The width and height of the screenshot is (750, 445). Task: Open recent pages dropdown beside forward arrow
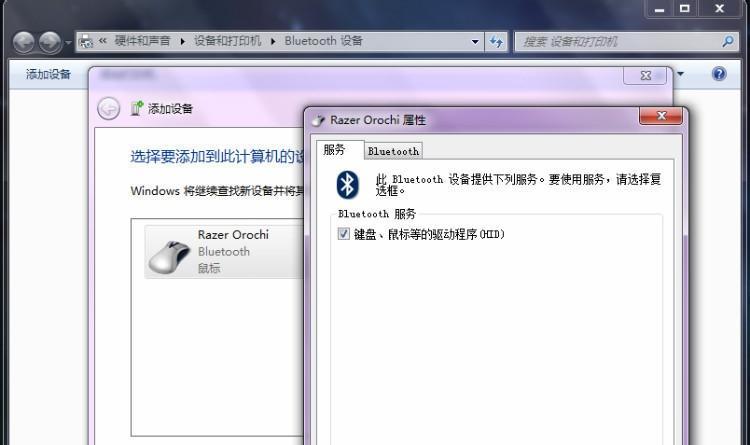68,43
